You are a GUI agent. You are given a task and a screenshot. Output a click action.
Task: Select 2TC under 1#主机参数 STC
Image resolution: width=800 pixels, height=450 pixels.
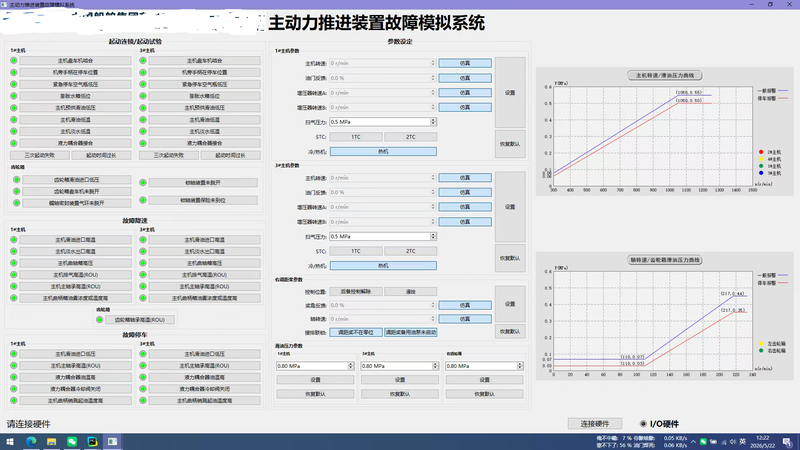click(x=411, y=137)
